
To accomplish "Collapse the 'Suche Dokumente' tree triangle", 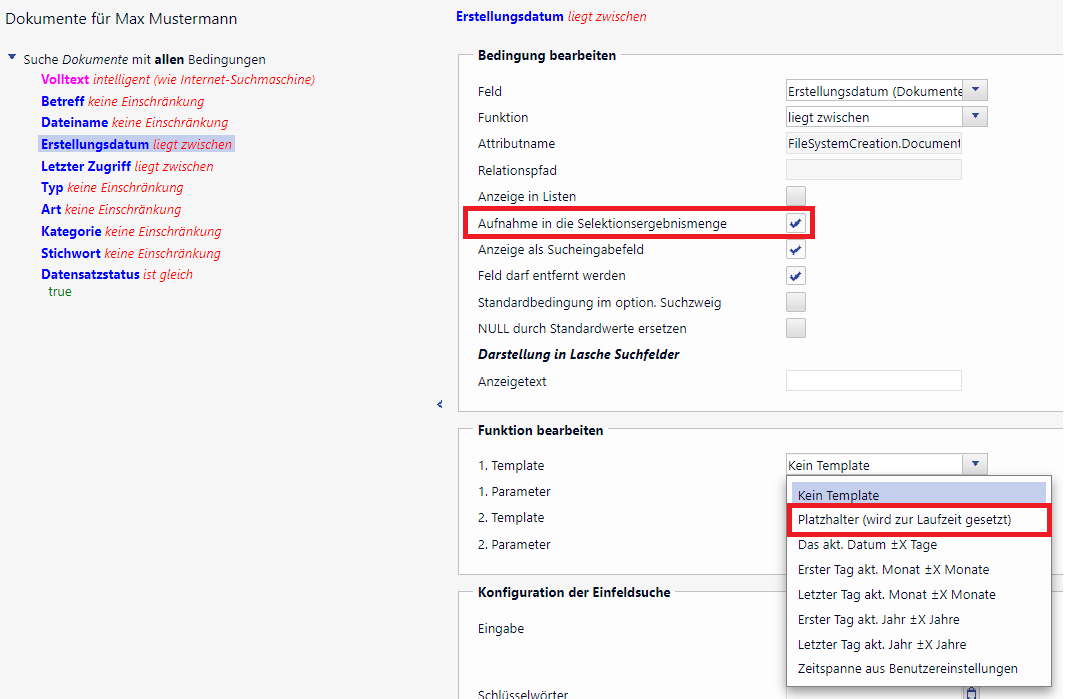I will click(x=12, y=58).
